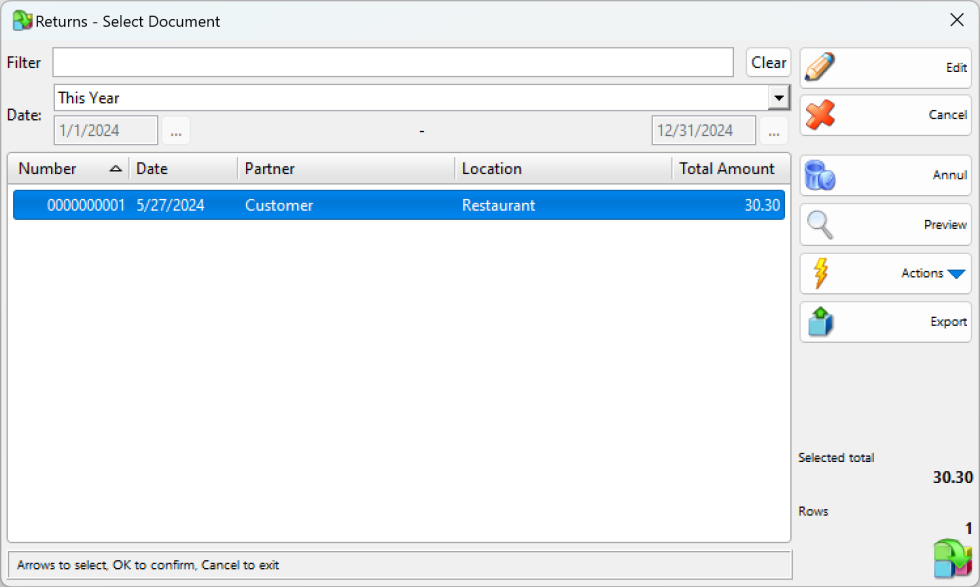Click the Edit pencil icon
This screenshot has width=980, height=587.
[x=820, y=67]
